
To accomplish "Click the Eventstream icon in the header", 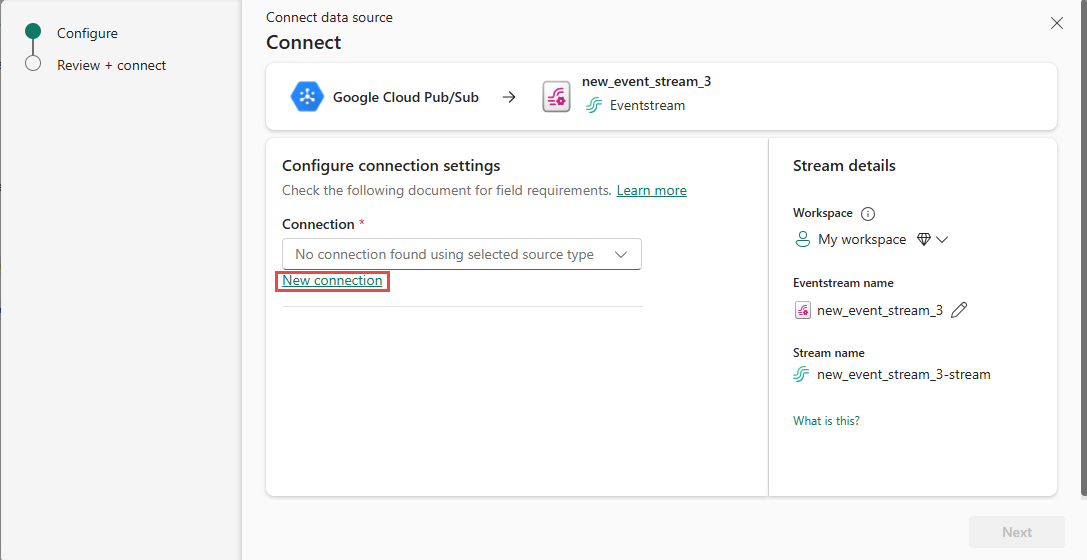I will [x=556, y=97].
